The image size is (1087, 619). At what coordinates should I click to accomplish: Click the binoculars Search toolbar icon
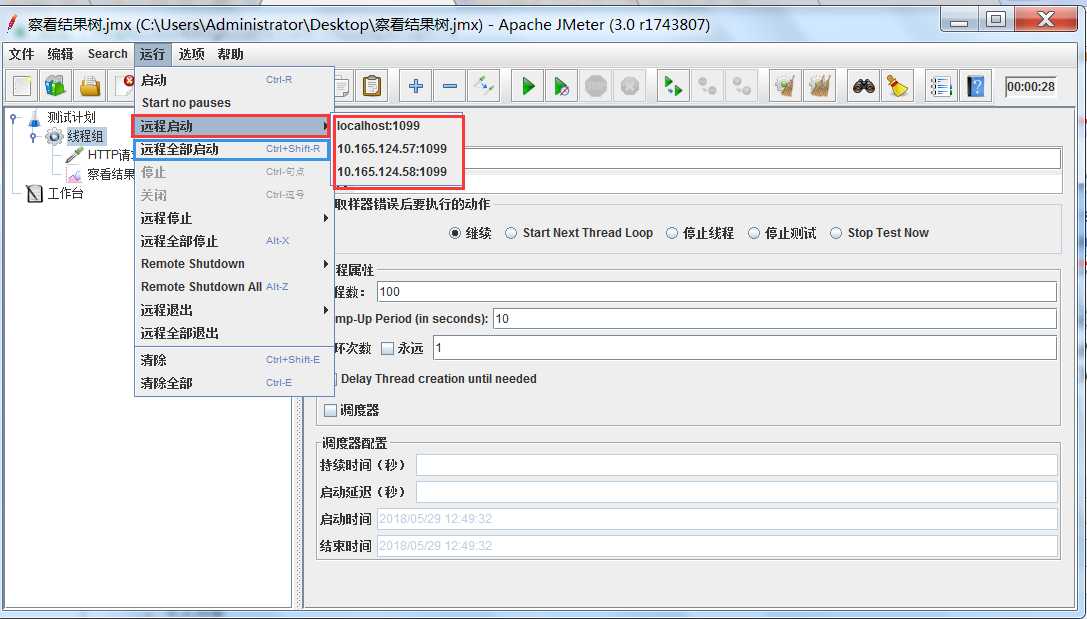click(863, 87)
